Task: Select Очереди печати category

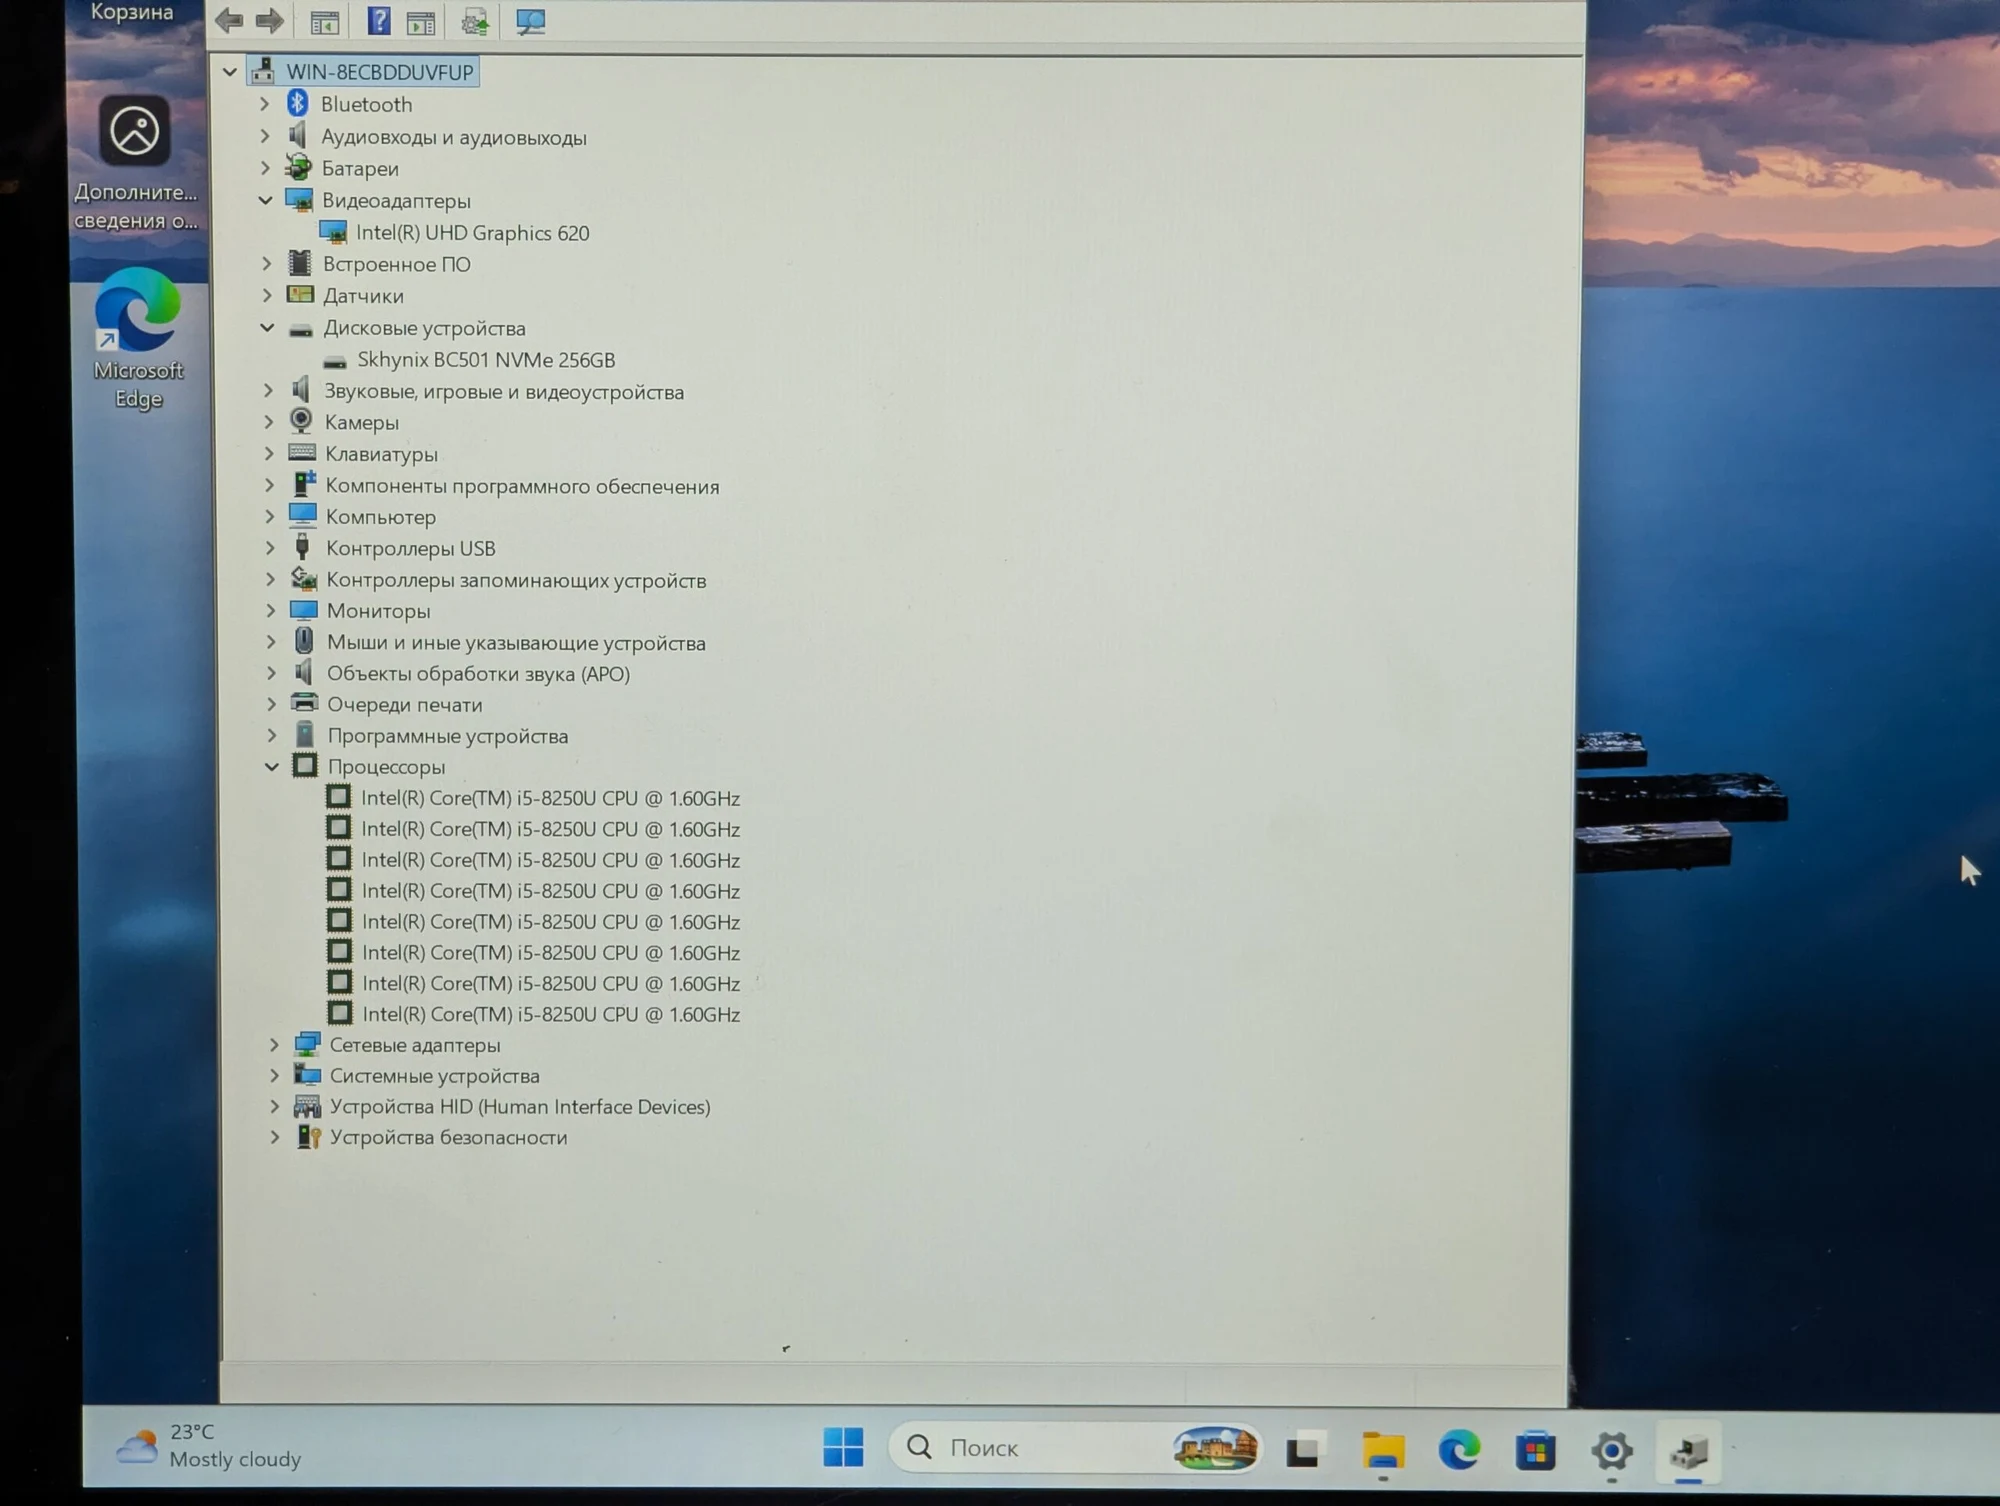Action: (404, 705)
